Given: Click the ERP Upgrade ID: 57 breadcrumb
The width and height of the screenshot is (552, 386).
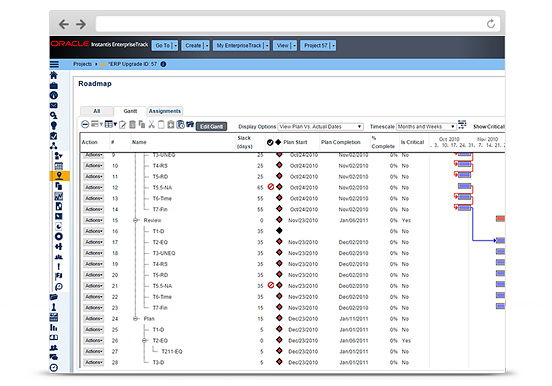Looking at the screenshot, I should tap(132, 64).
